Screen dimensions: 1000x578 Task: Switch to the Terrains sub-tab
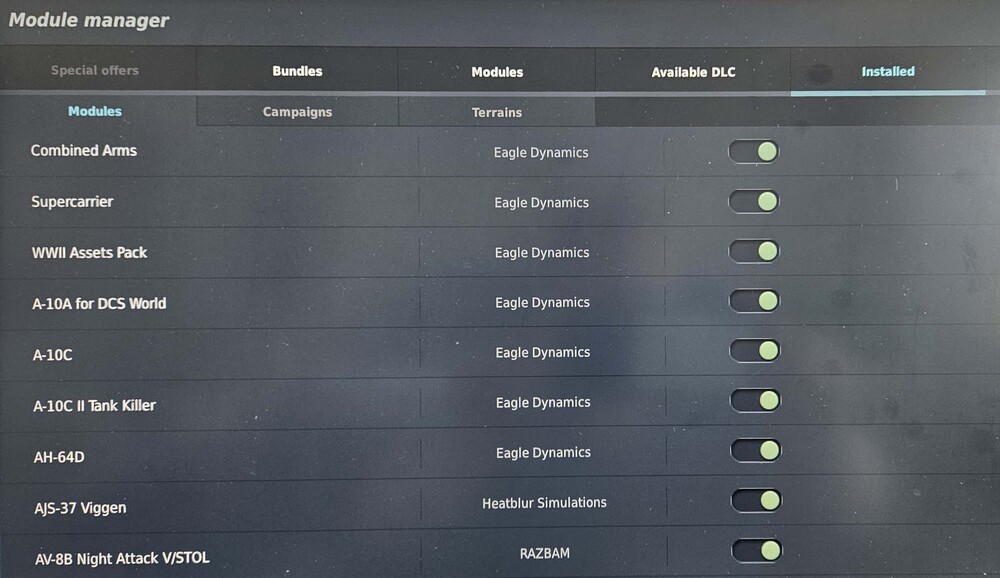pyautogui.click(x=497, y=112)
